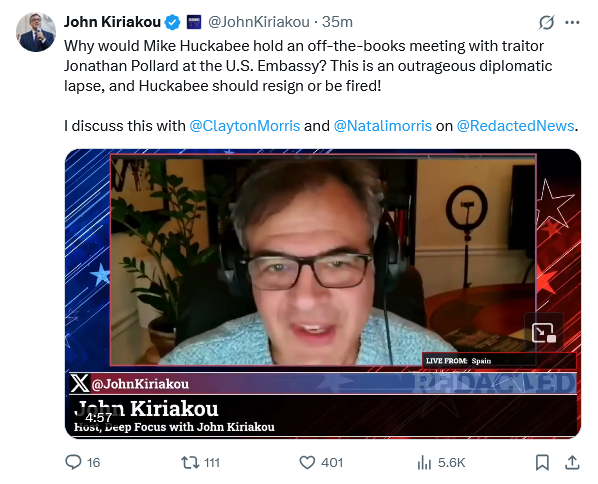Screen dimensions: 598x484
Task: Click the blue verified checkmark badge
Action: point(172,23)
